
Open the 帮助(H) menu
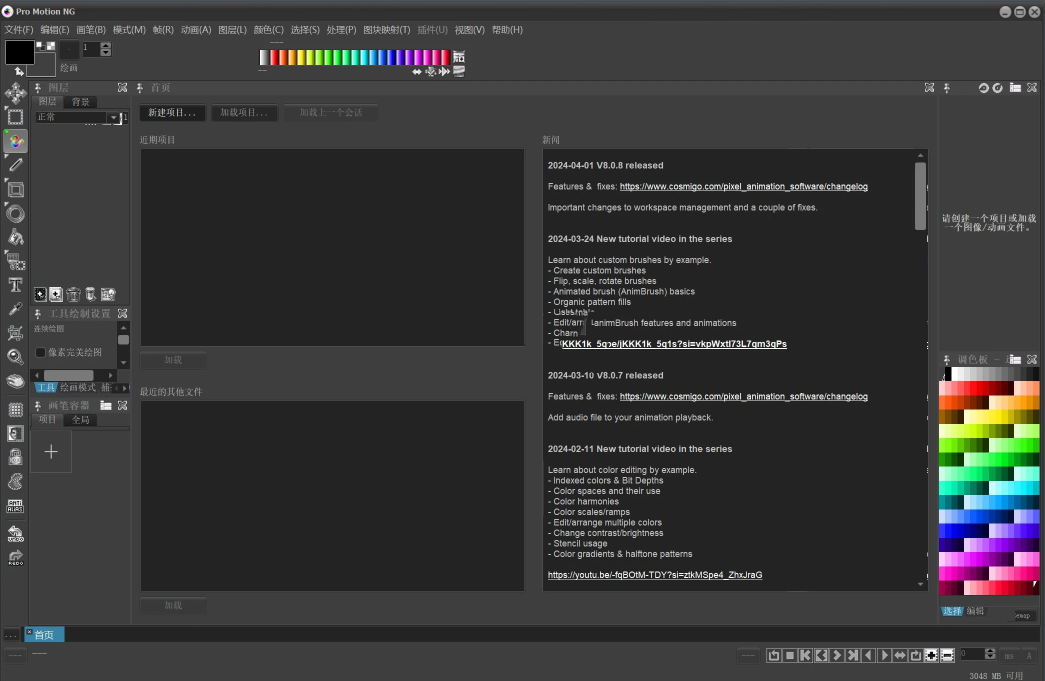(507, 30)
